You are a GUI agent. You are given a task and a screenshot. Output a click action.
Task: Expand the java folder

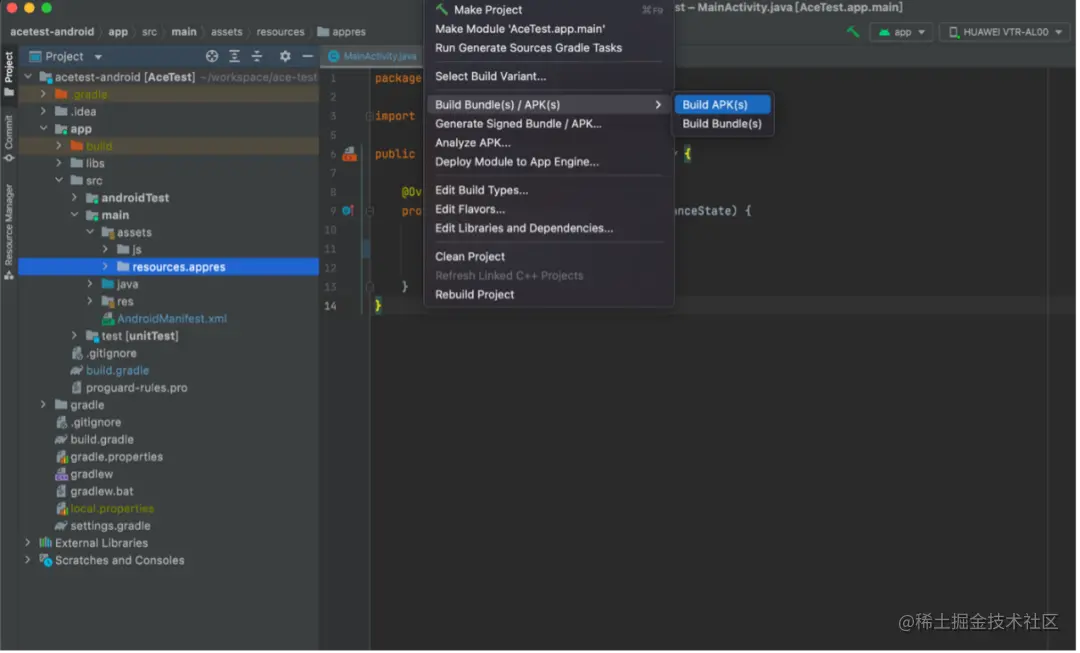[90, 284]
